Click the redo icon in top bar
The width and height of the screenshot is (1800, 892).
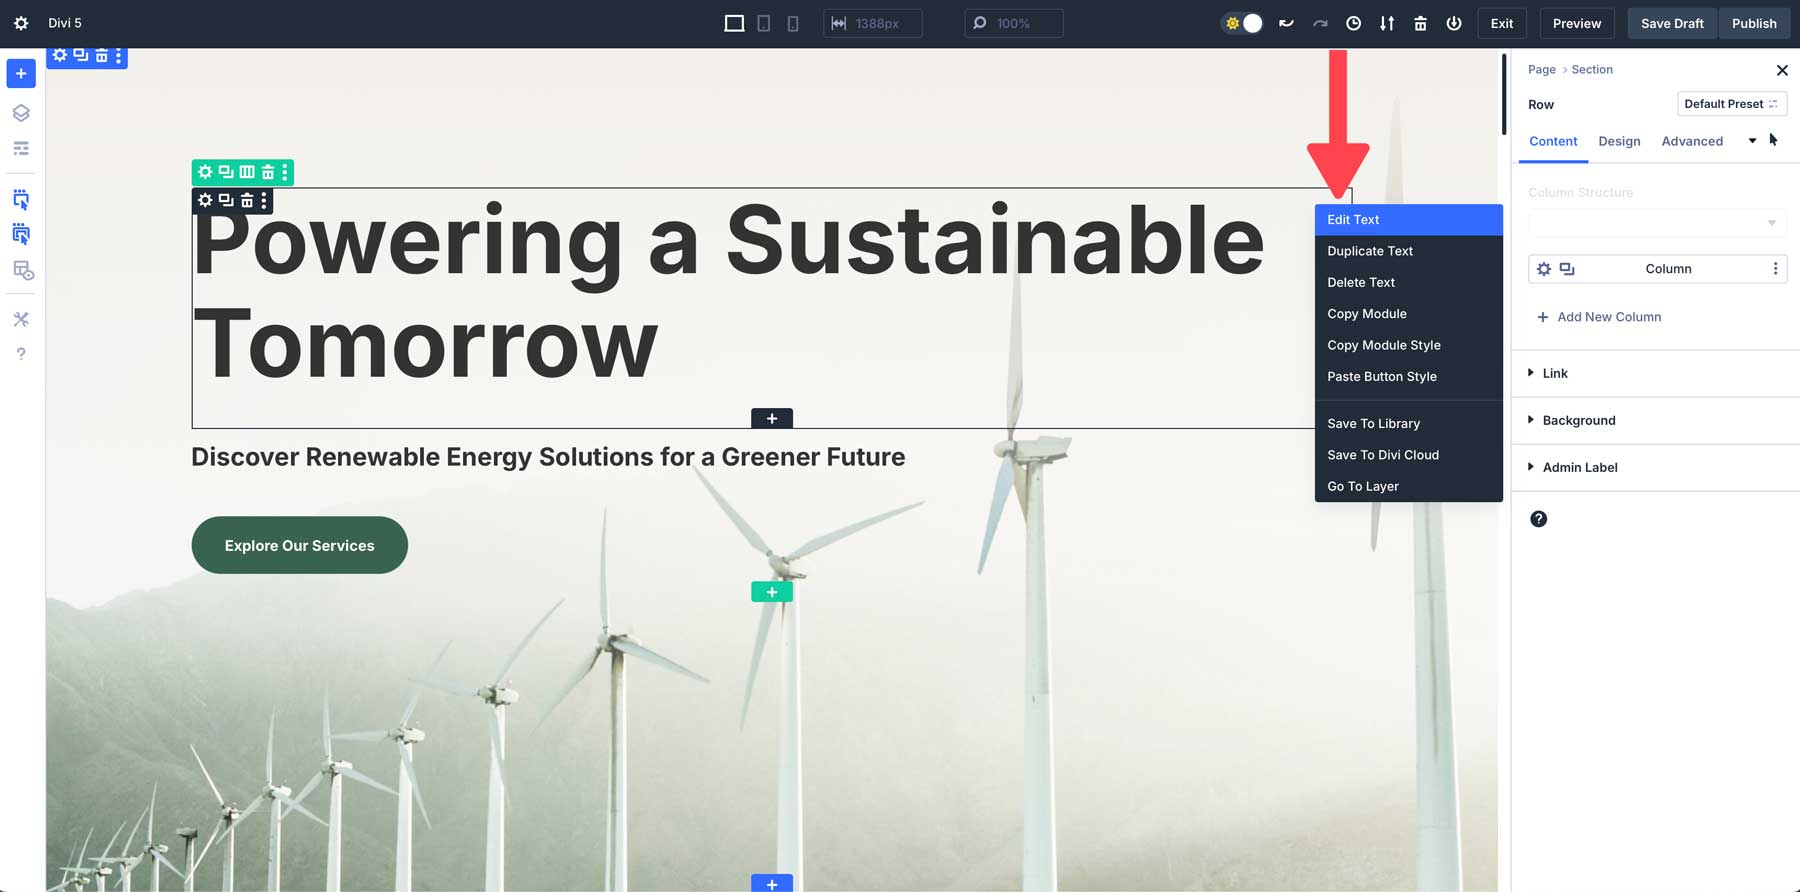pyautogui.click(x=1320, y=23)
